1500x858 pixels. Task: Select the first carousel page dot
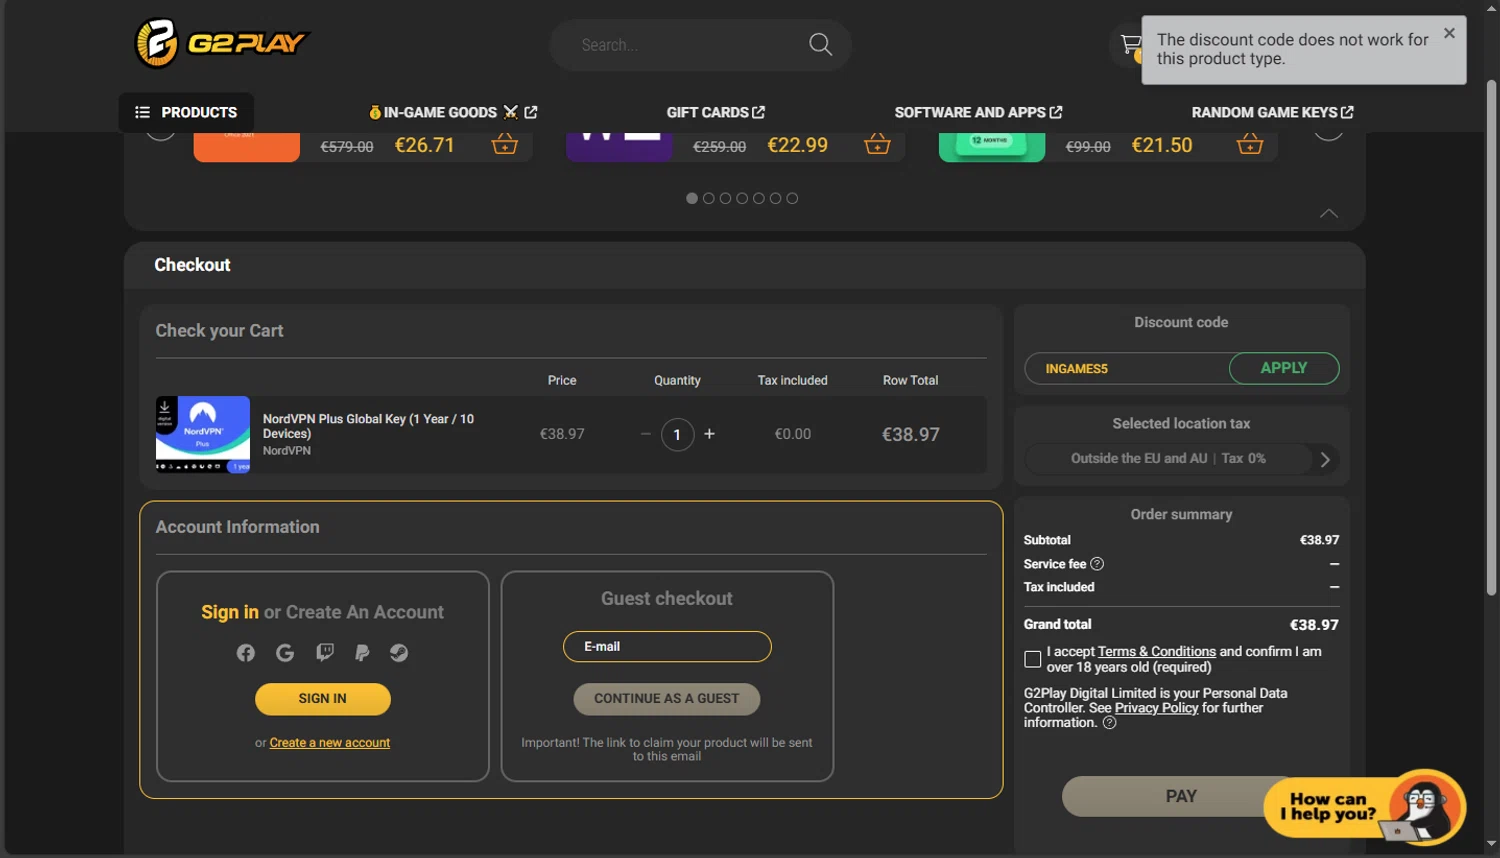point(692,198)
